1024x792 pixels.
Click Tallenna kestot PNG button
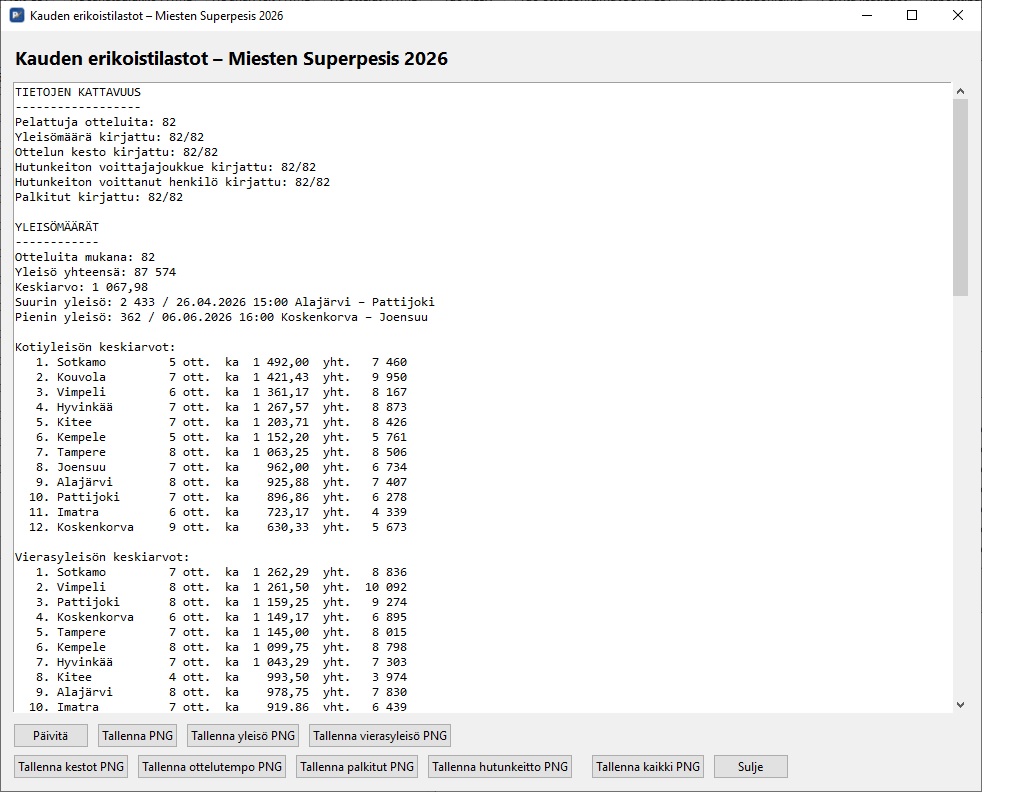tap(71, 767)
